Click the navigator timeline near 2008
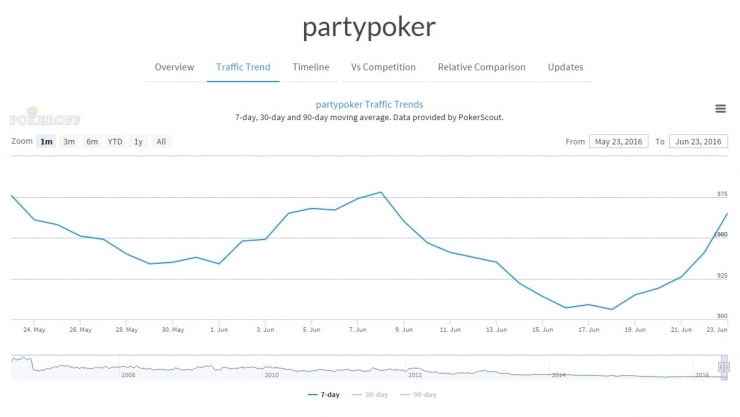 [x=128, y=375]
